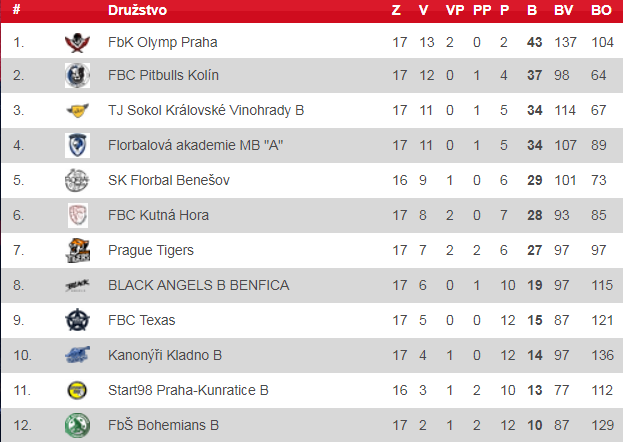Click the FbK Olymp Praha team logo

coord(77,42)
